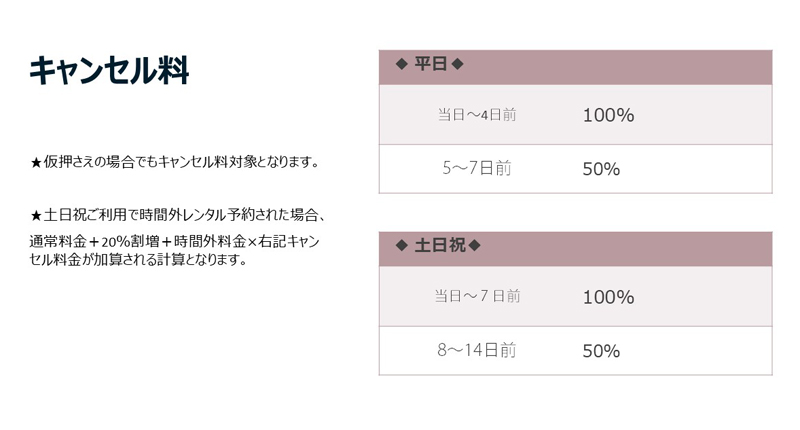Click 100% in the 土日祝 table
This screenshot has height=430, width=800.
[608, 297]
